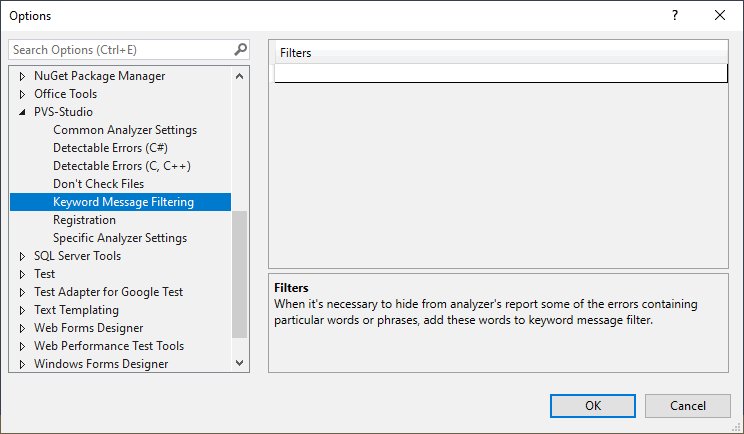Select Detectable Errors (C, C++) item
Image resolution: width=744 pixels, height=434 pixels.
pyautogui.click(x=122, y=166)
